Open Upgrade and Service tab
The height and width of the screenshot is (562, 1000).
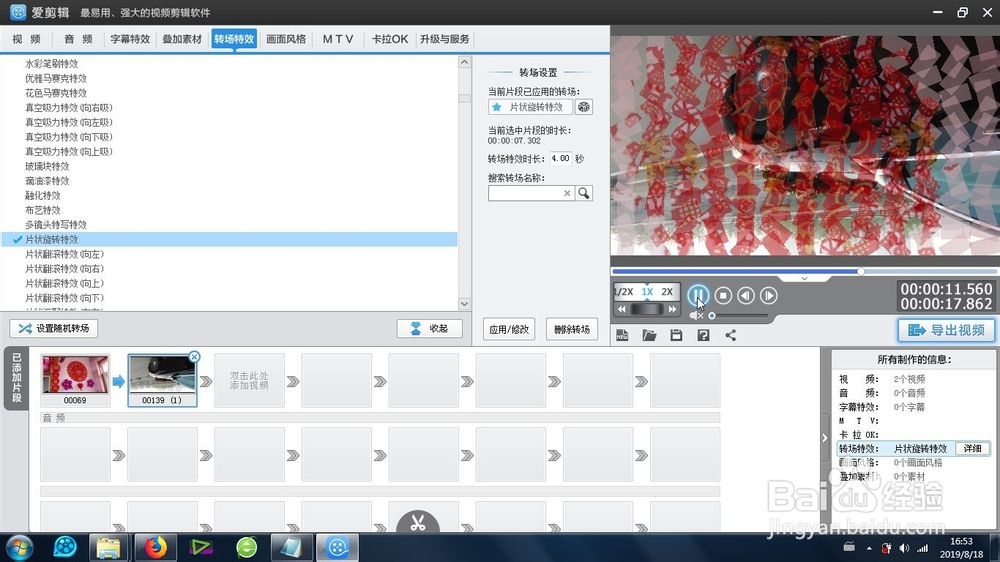click(445, 39)
